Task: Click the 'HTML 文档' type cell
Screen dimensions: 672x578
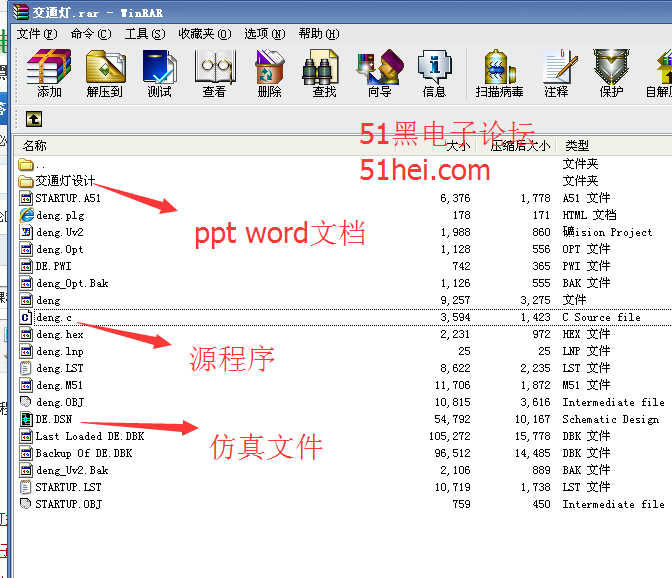Action: pos(589,215)
